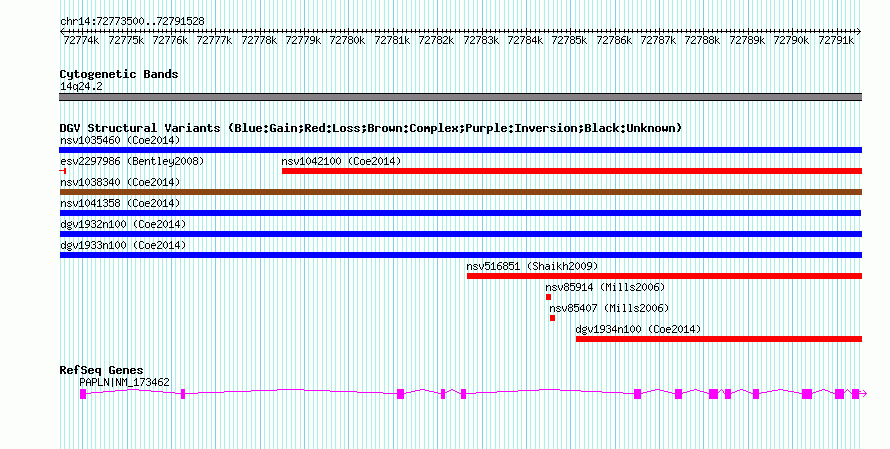Open the esv2297986 (Bentley2008) label
Screen dimensions: 890x449
click(x=132, y=161)
